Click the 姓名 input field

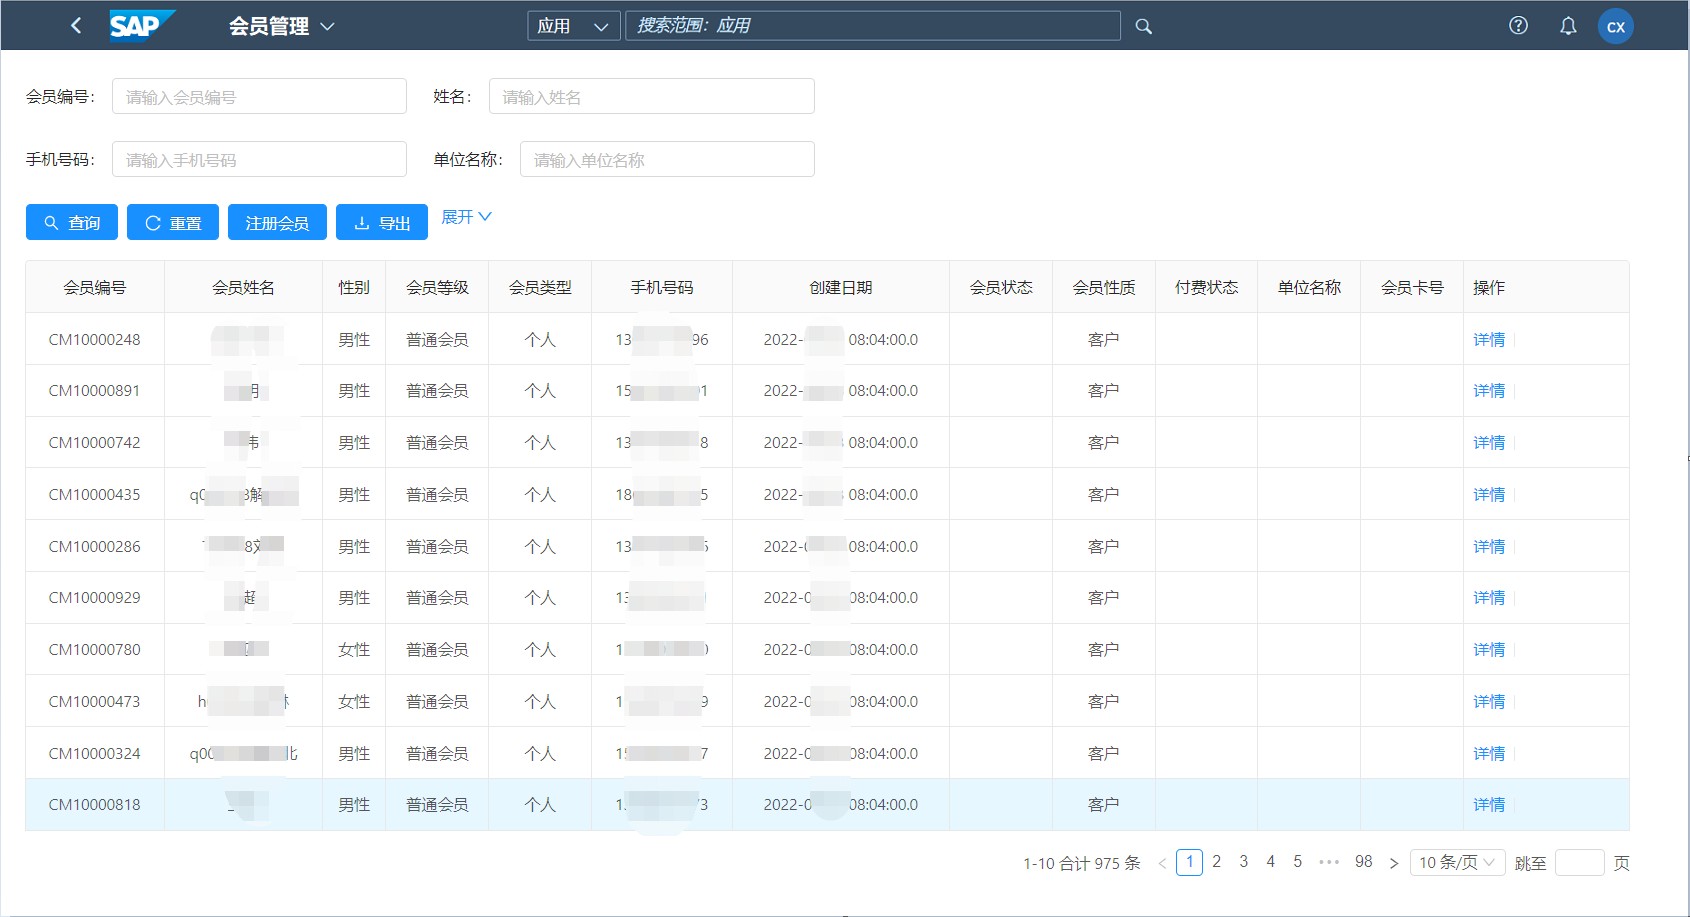[651, 97]
